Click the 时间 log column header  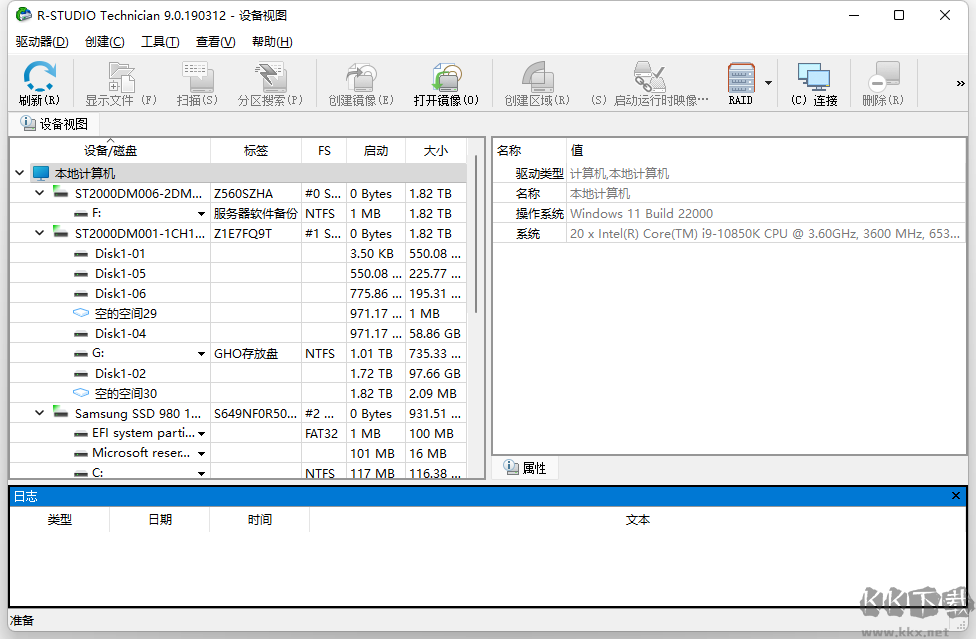click(x=260, y=520)
